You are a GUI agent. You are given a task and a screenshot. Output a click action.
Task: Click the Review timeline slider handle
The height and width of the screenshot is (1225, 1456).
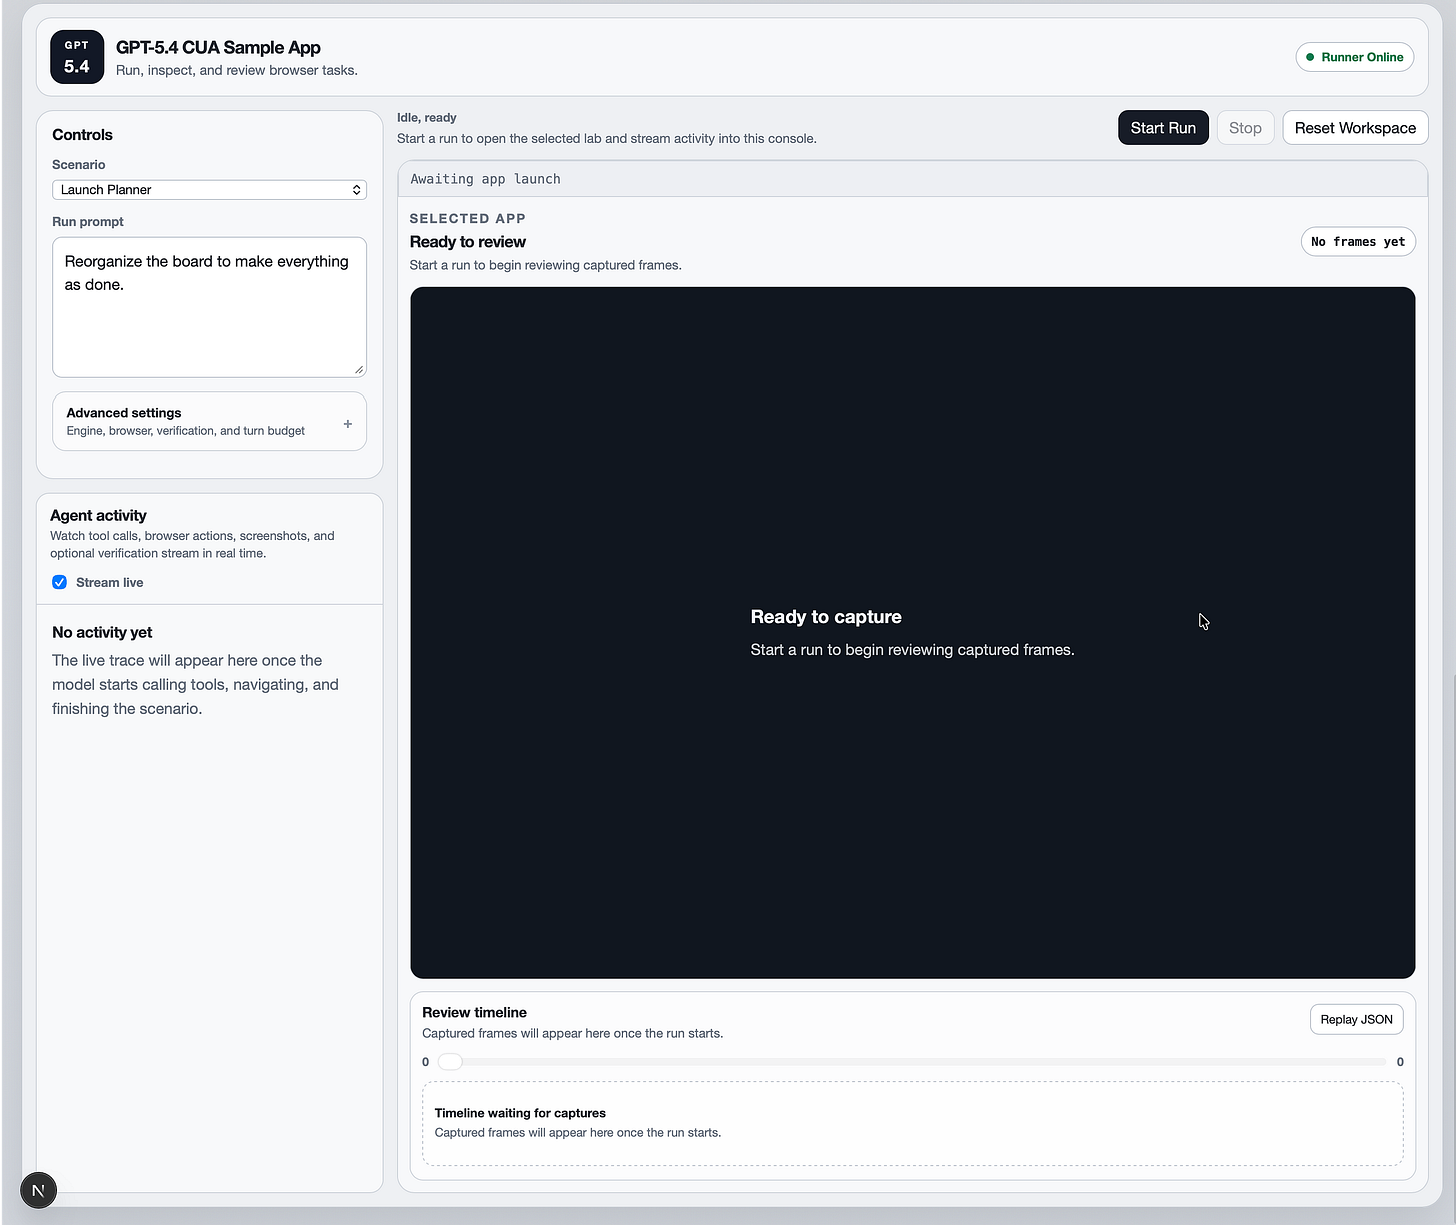click(450, 1062)
